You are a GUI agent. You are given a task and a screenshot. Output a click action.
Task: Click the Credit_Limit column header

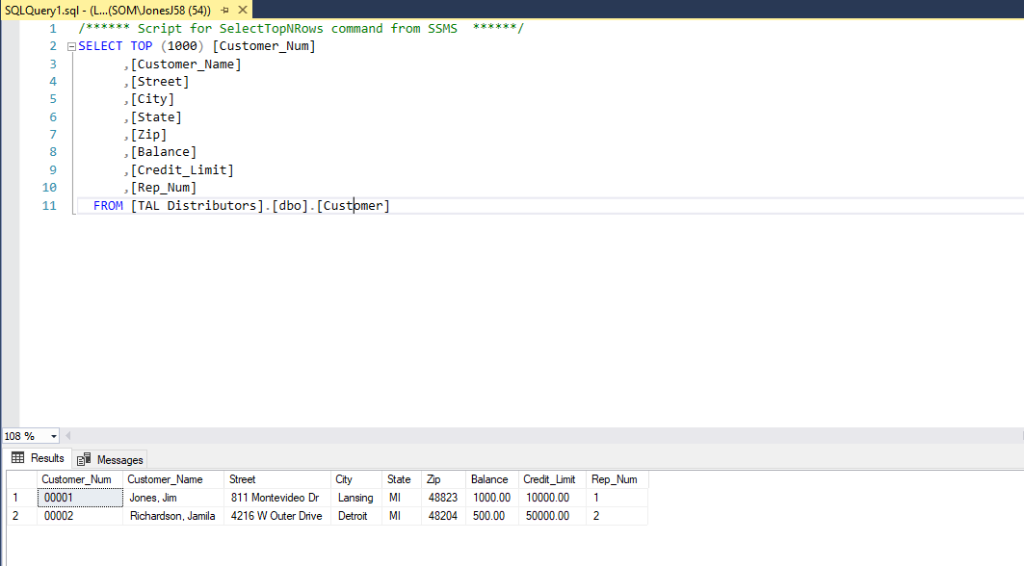tap(552, 479)
